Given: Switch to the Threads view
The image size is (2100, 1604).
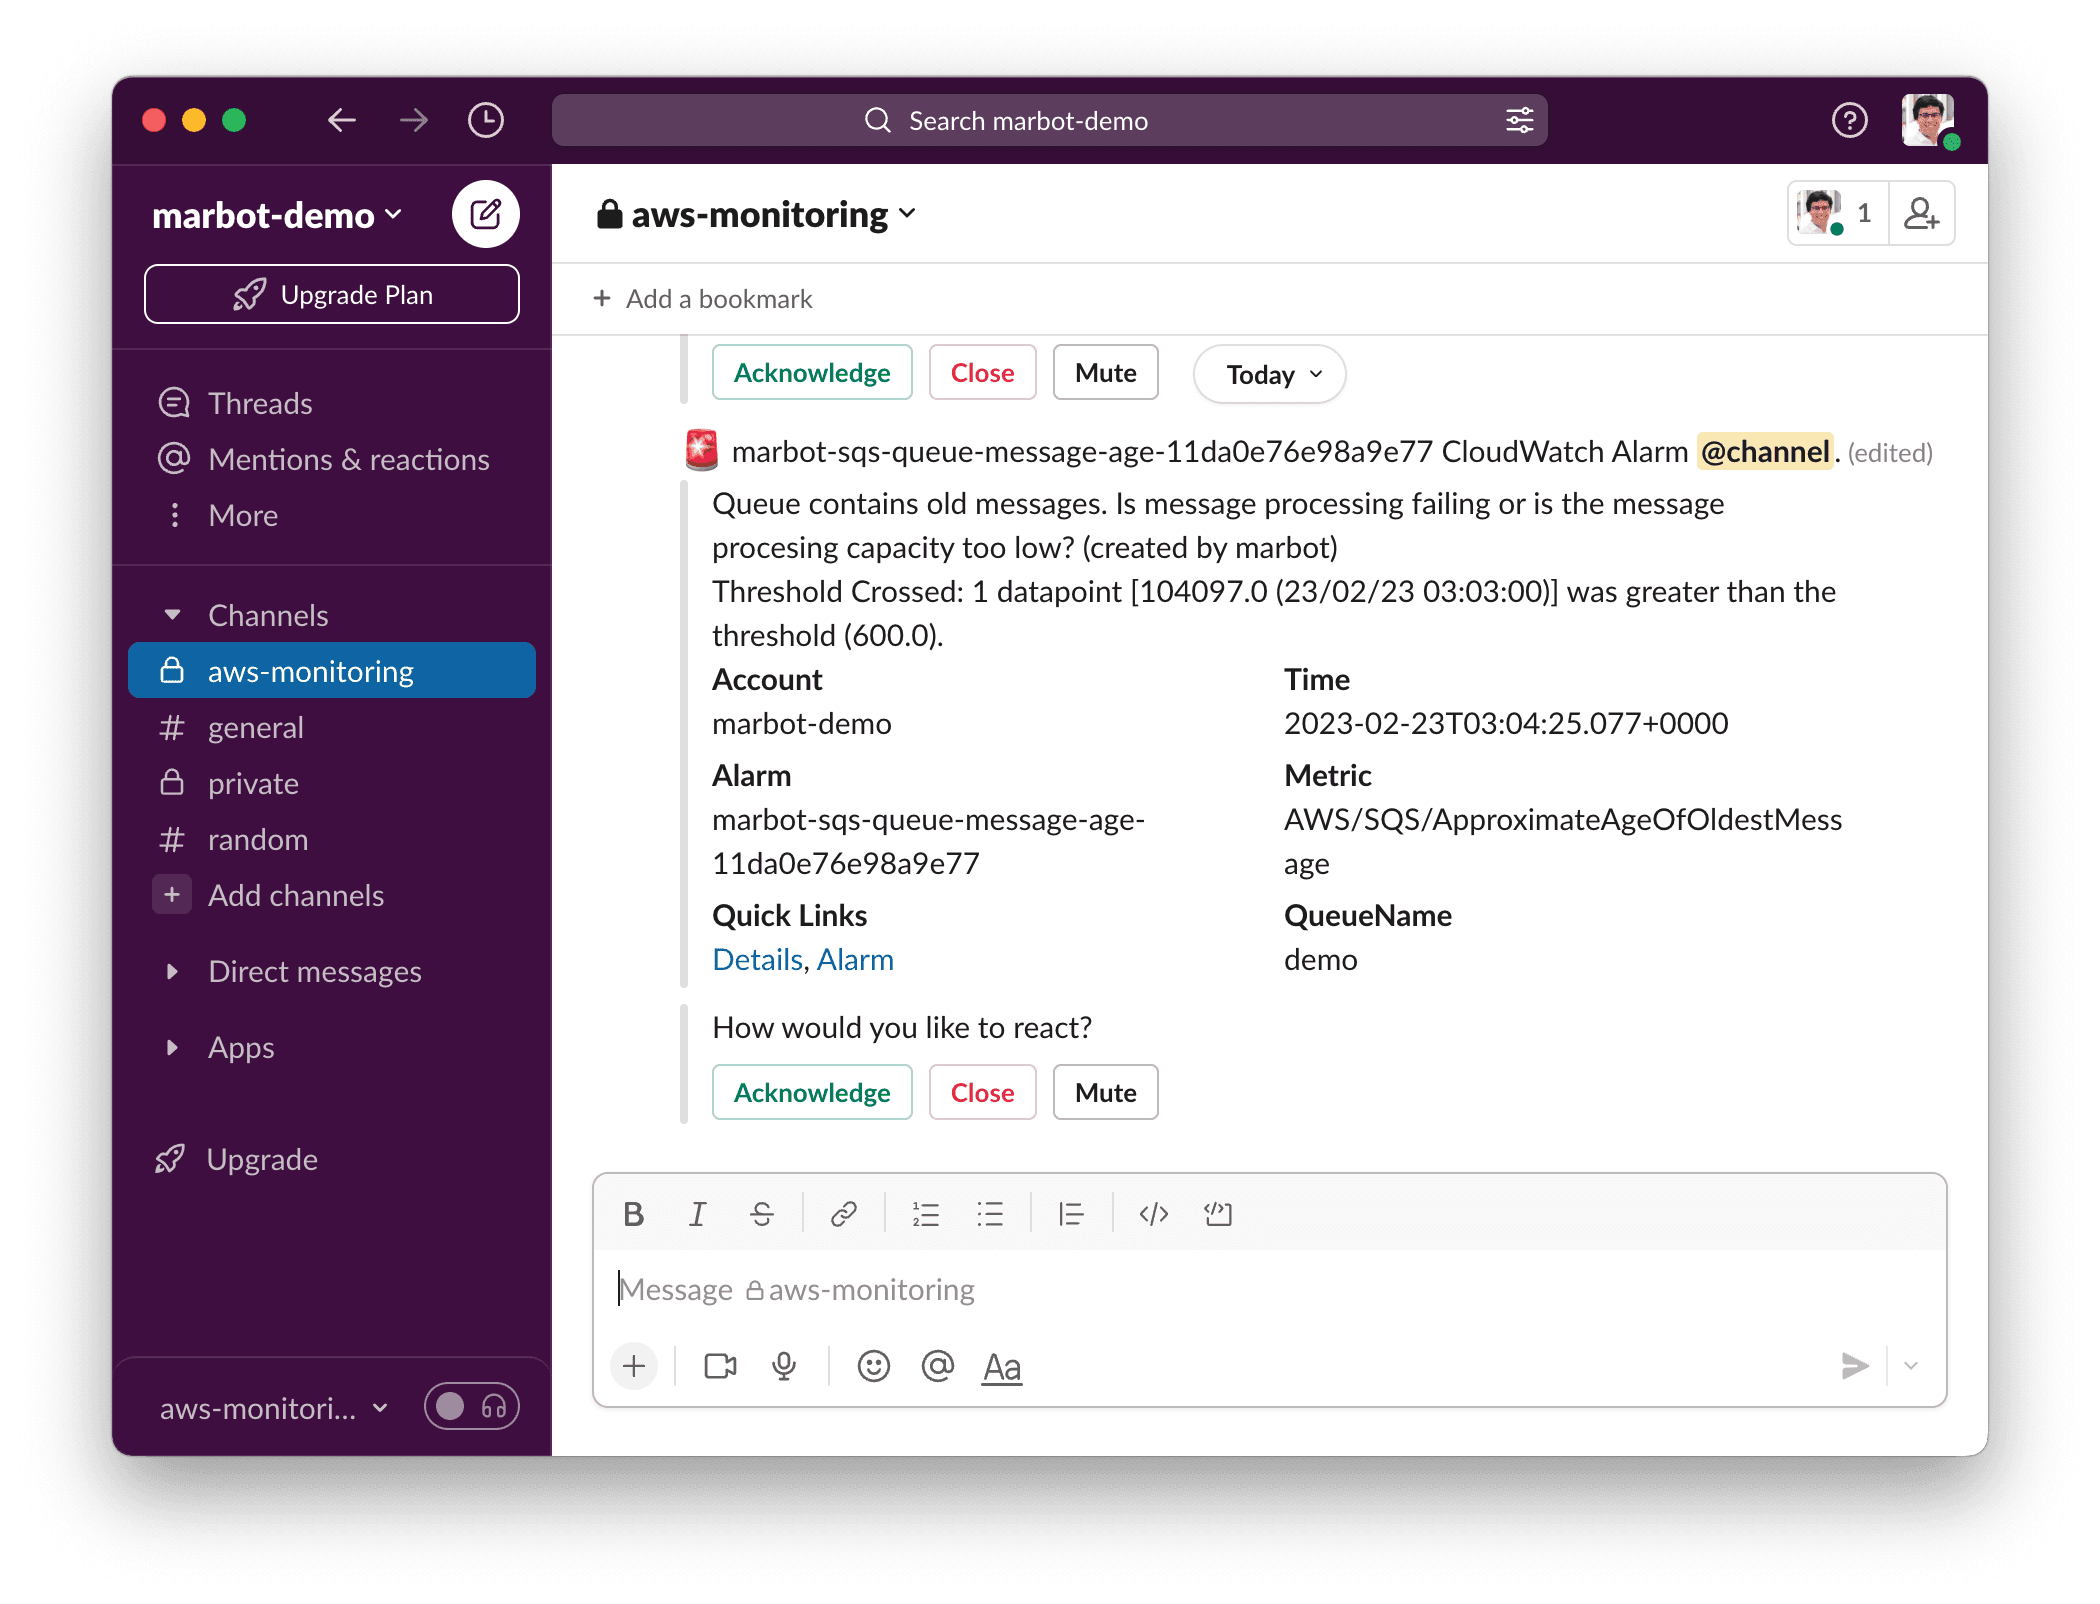Looking at the screenshot, I should tap(260, 402).
